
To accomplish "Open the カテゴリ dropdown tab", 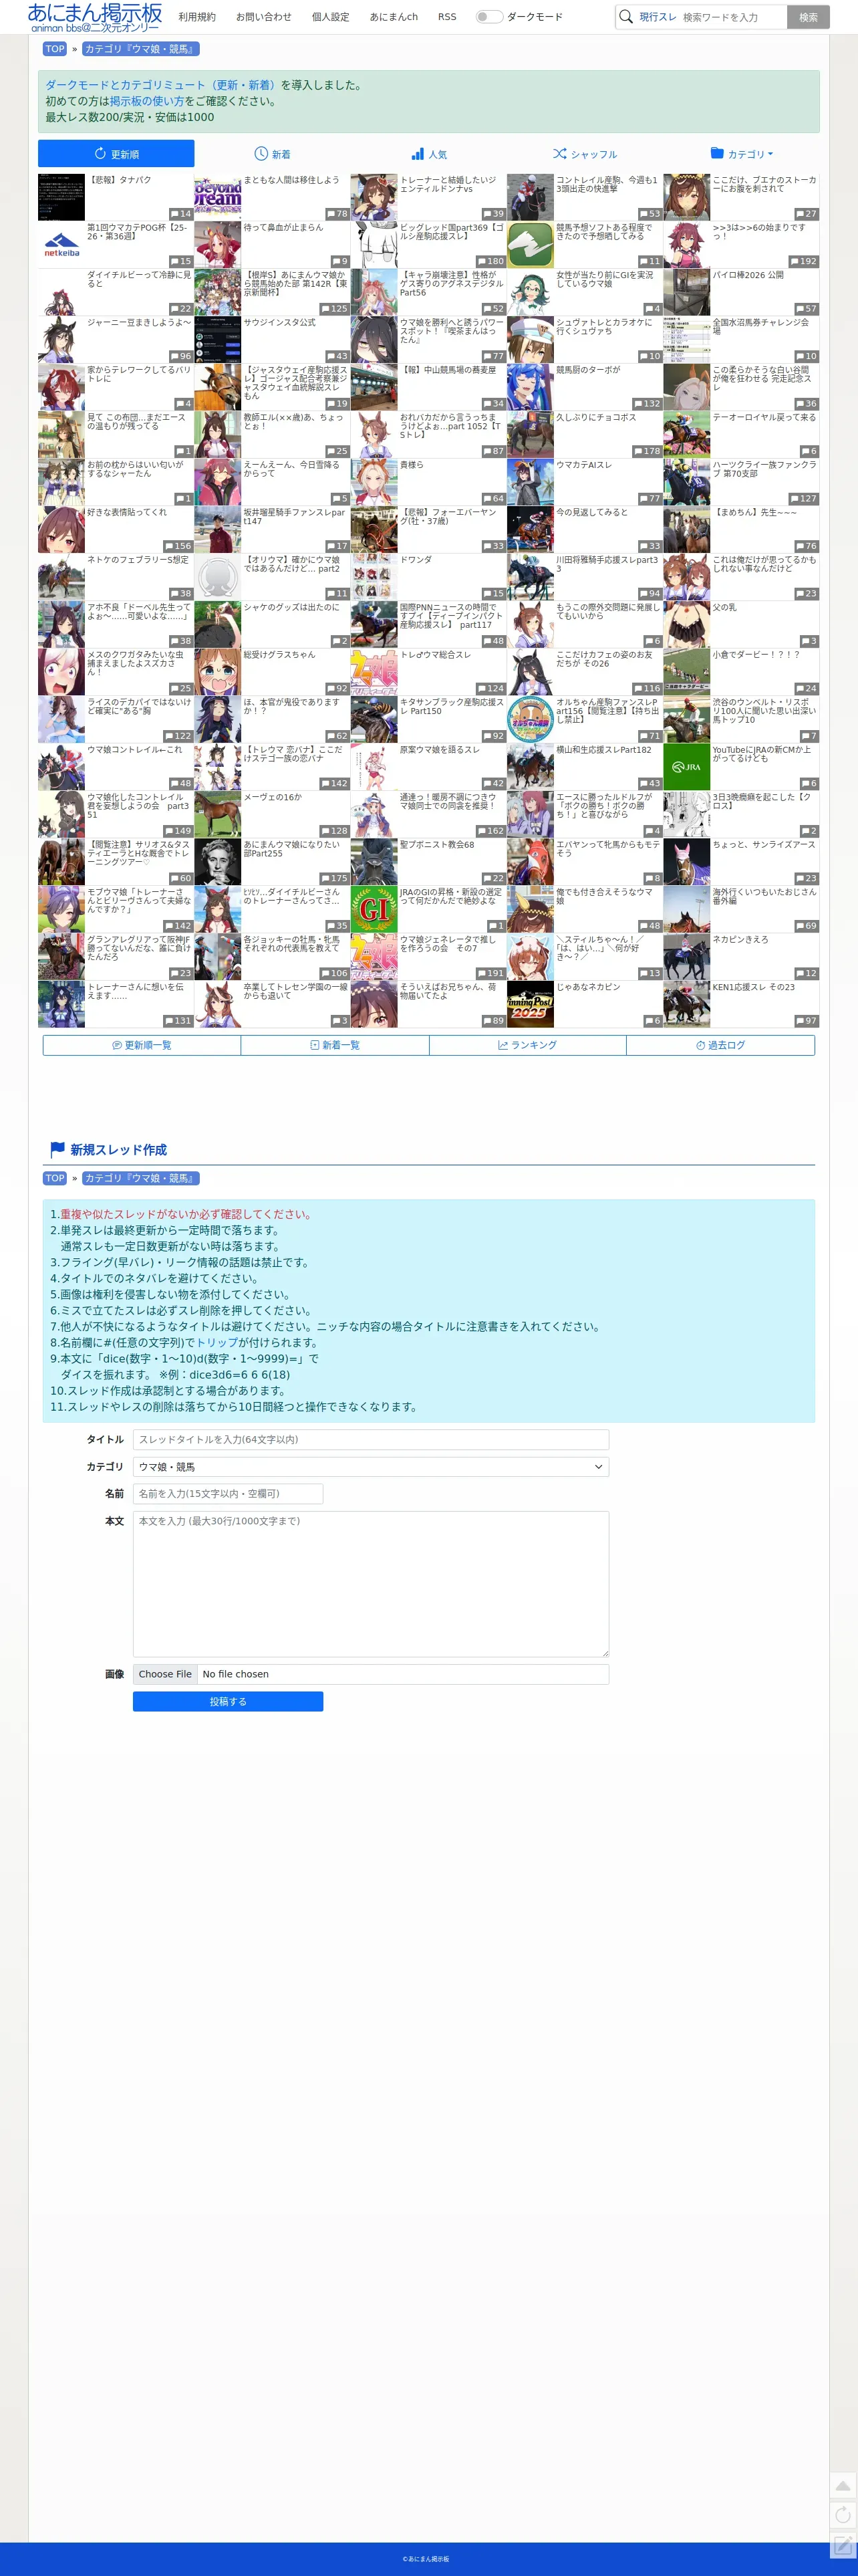I will [742, 154].
